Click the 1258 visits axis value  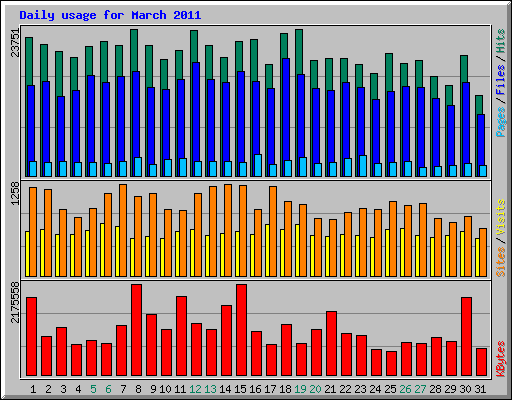15,193
